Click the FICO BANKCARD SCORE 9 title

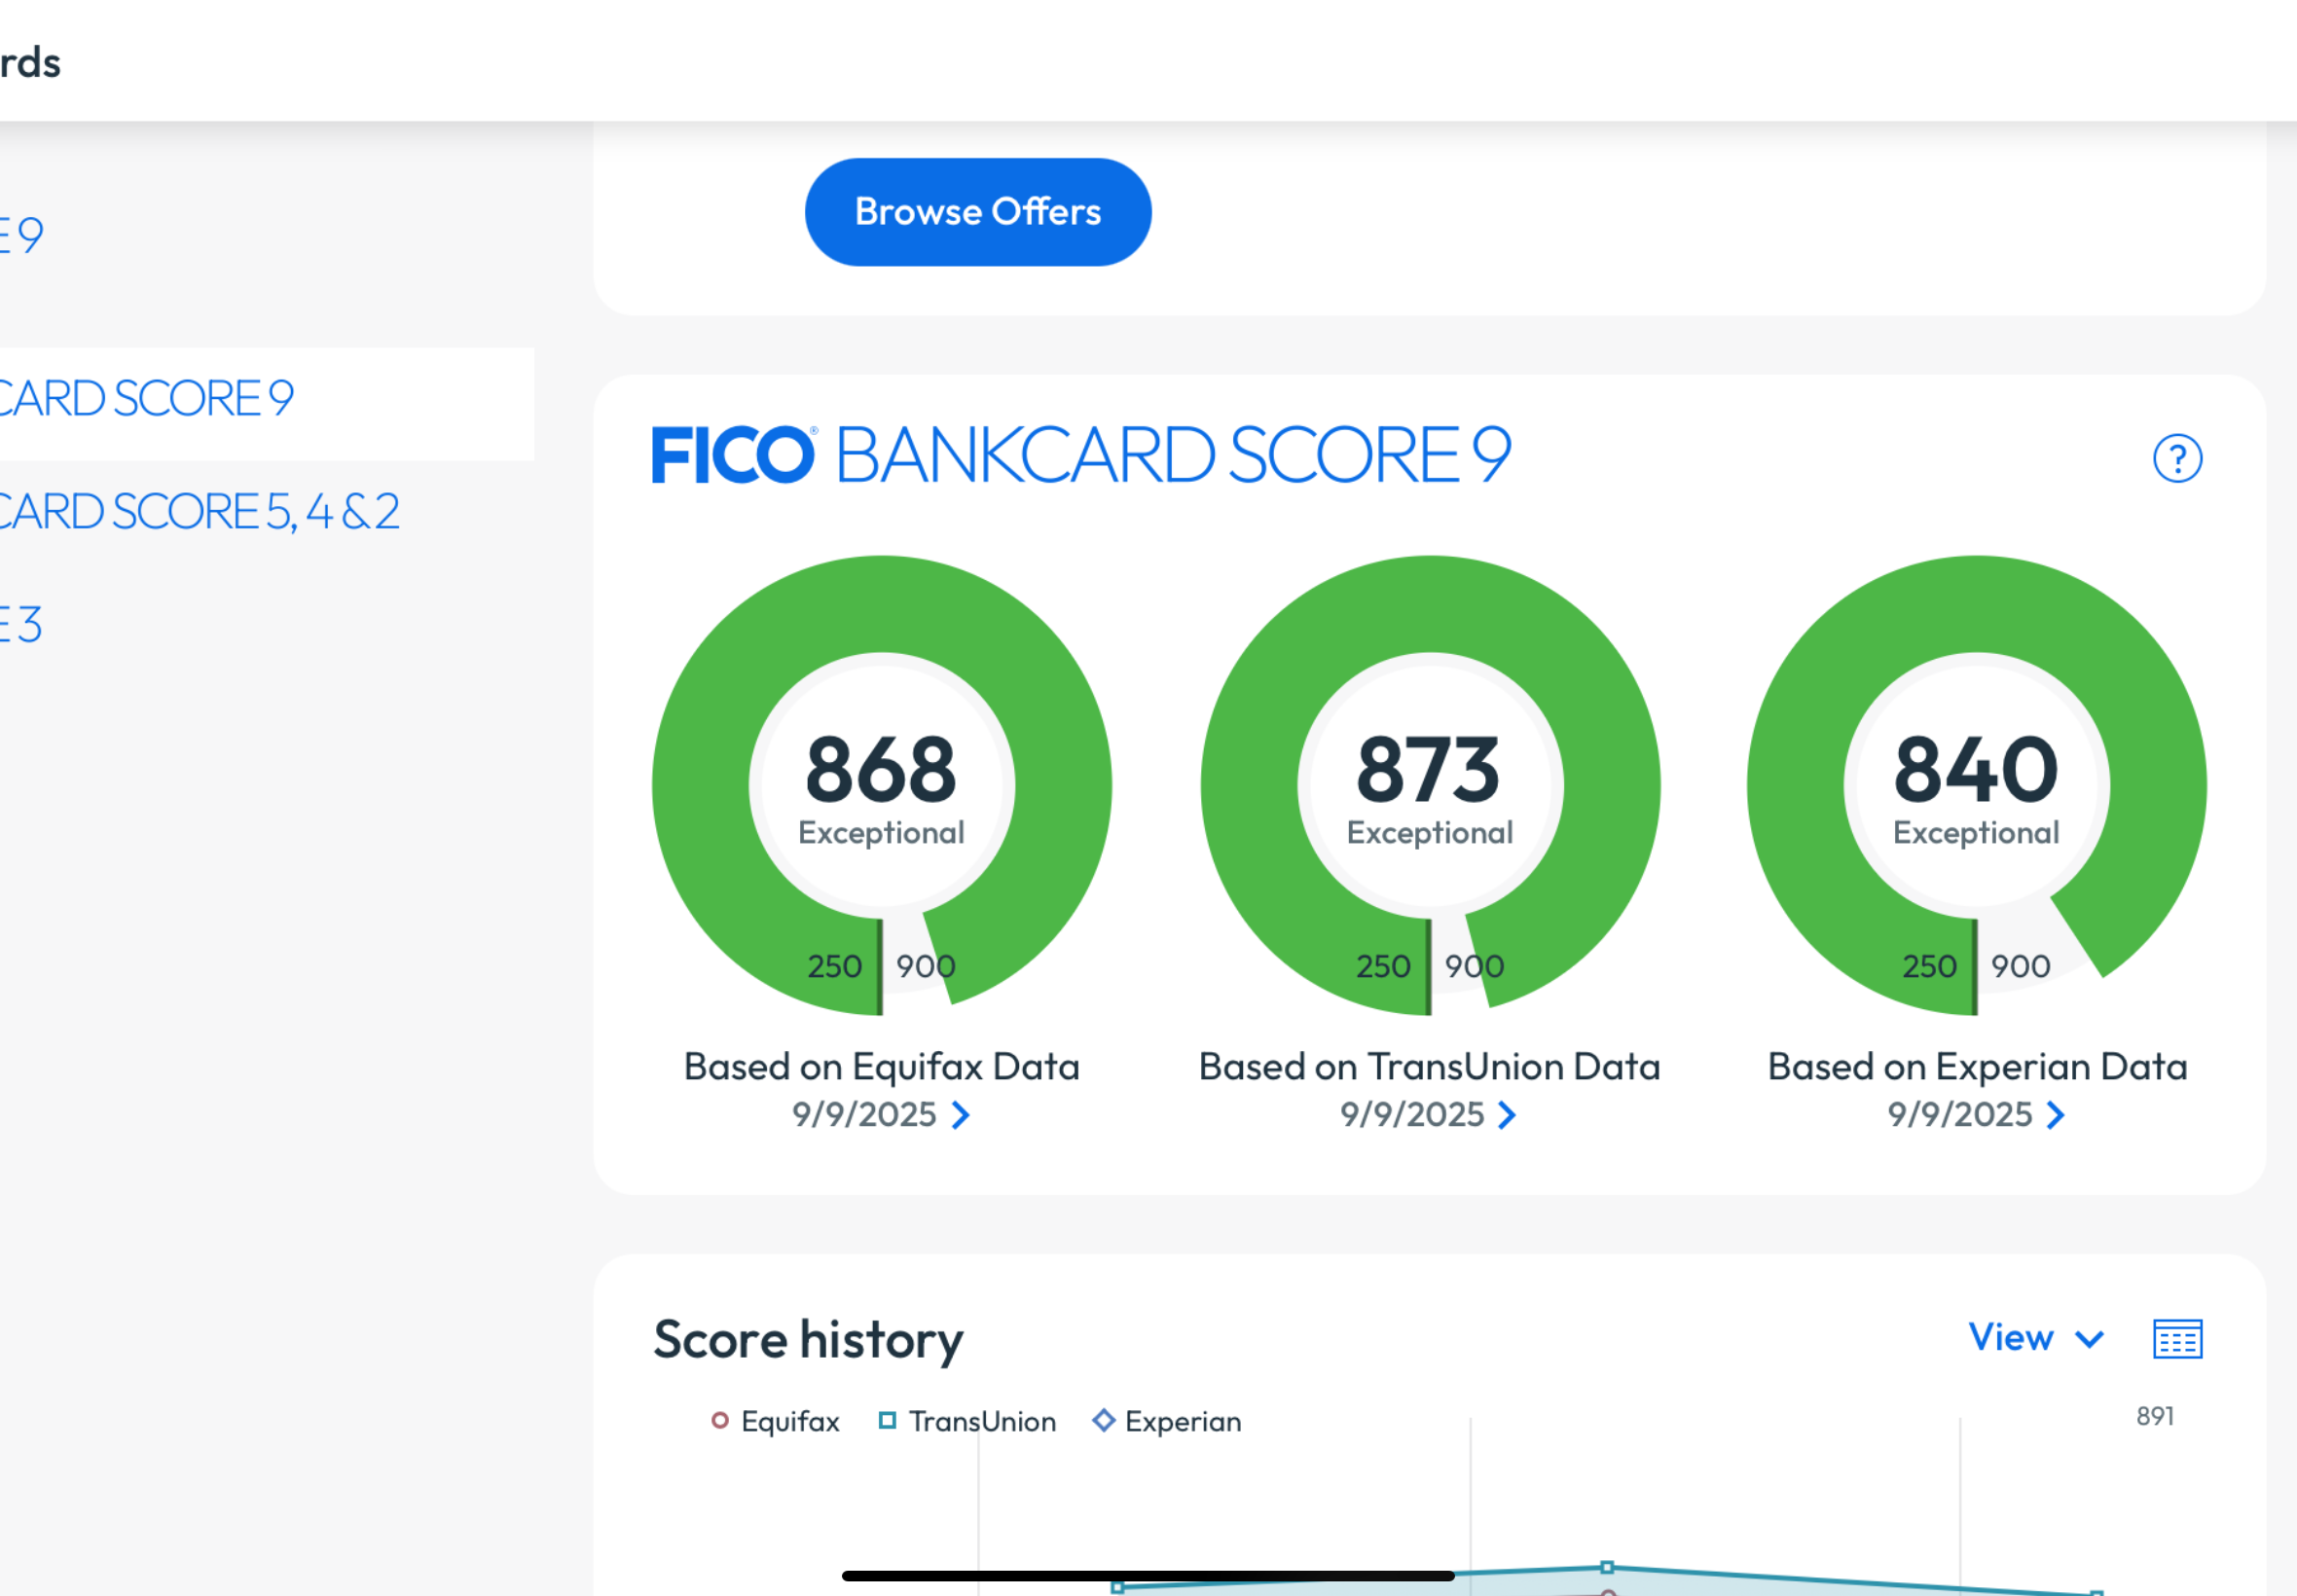1081,455
